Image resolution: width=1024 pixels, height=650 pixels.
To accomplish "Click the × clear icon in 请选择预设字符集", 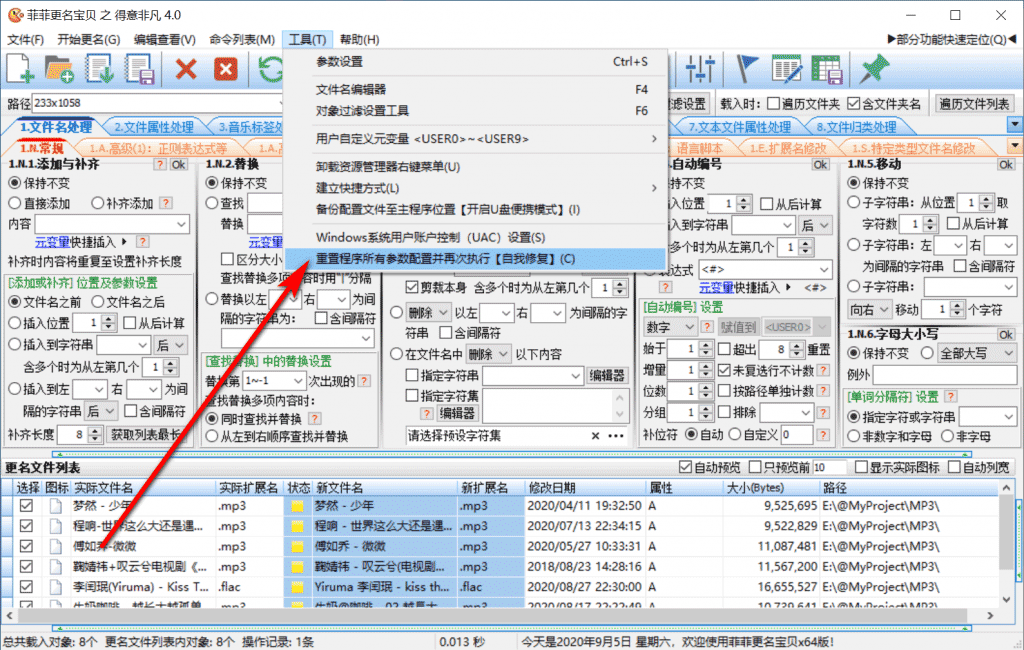I will 595,436.
